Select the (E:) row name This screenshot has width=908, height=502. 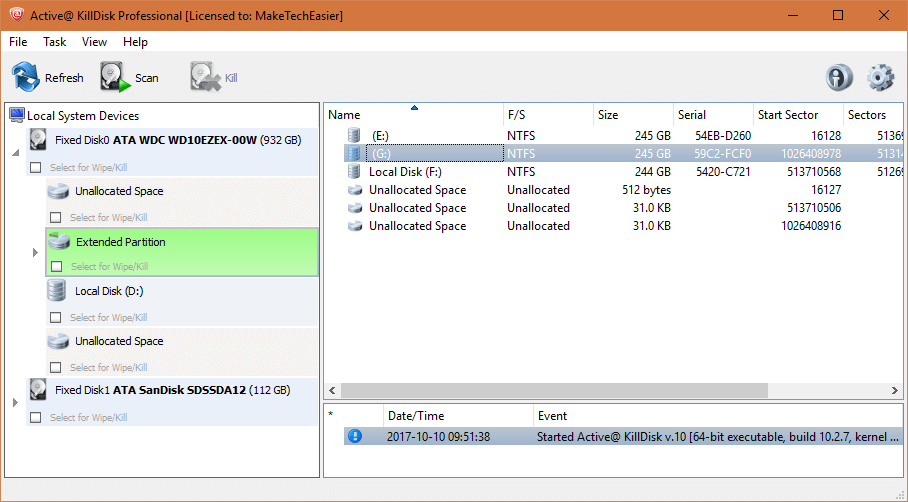click(x=380, y=136)
